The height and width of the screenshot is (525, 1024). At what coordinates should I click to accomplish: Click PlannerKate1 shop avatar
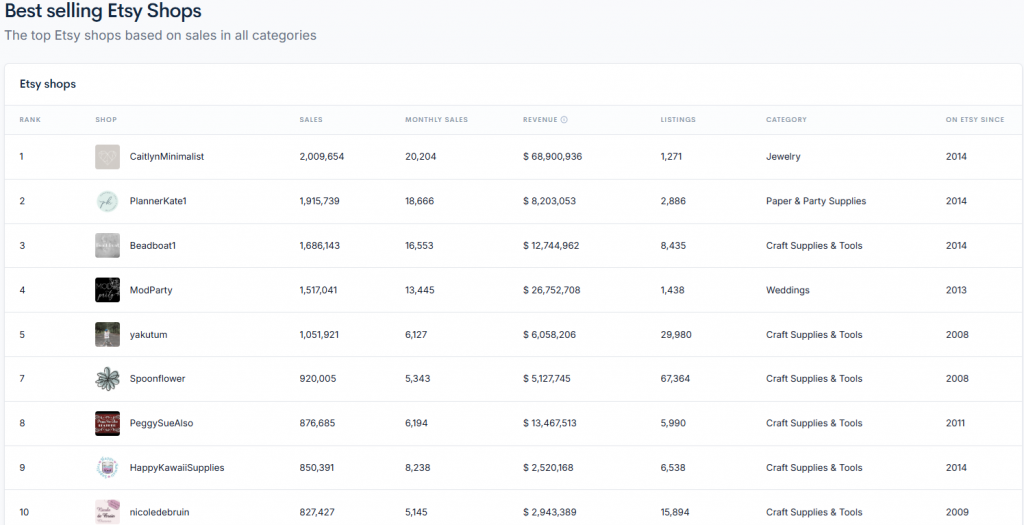tap(107, 201)
